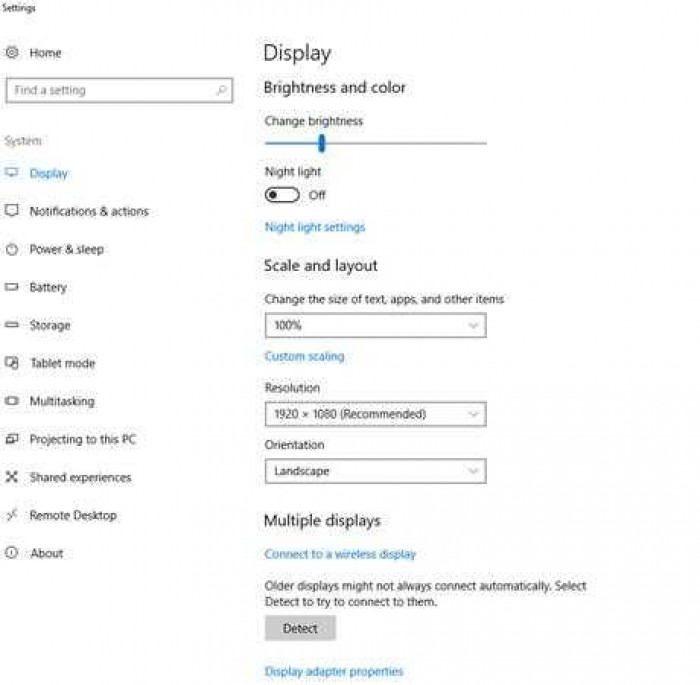This screenshot has width=700, height=685.
Task: Open the About page
Action: pos(47,553)
